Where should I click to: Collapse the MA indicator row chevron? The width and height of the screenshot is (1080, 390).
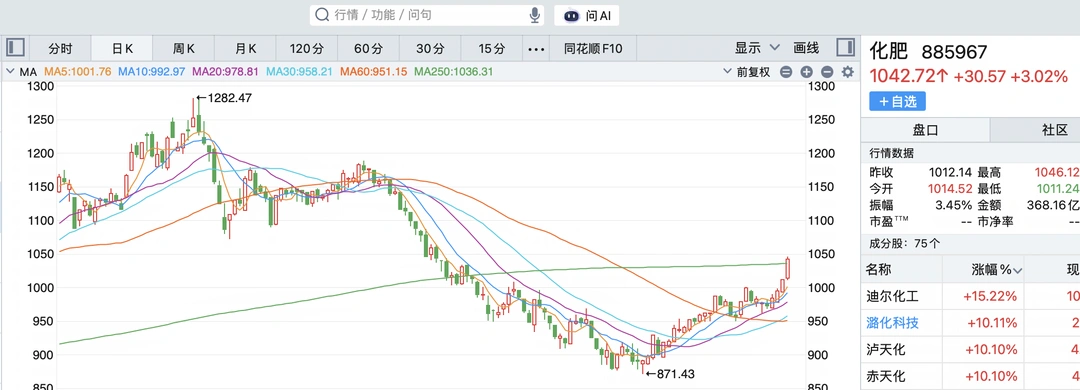pyautogui.click(x=10, y=72)
